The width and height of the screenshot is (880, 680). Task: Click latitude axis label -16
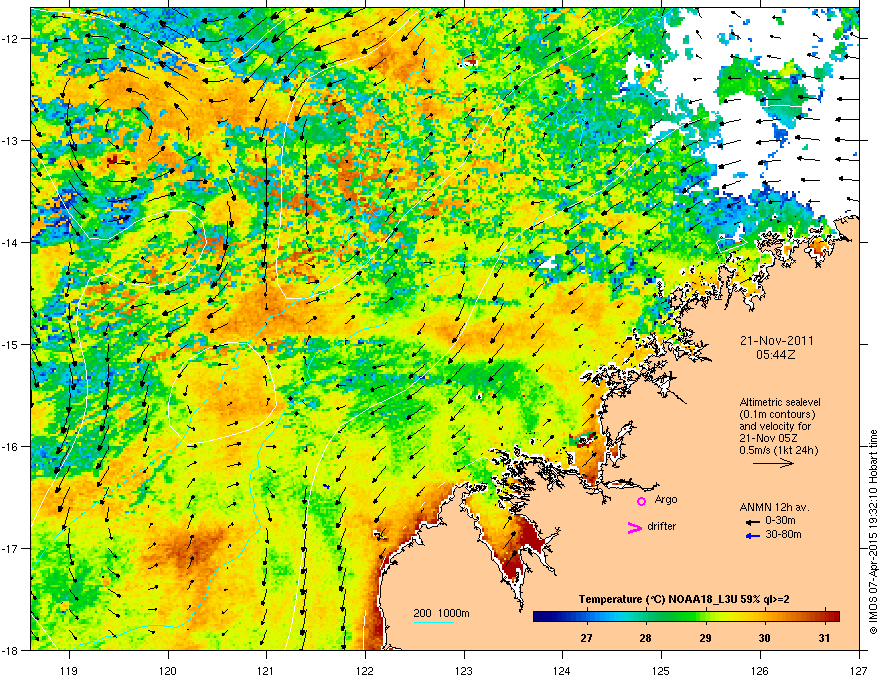click(10, 447)
